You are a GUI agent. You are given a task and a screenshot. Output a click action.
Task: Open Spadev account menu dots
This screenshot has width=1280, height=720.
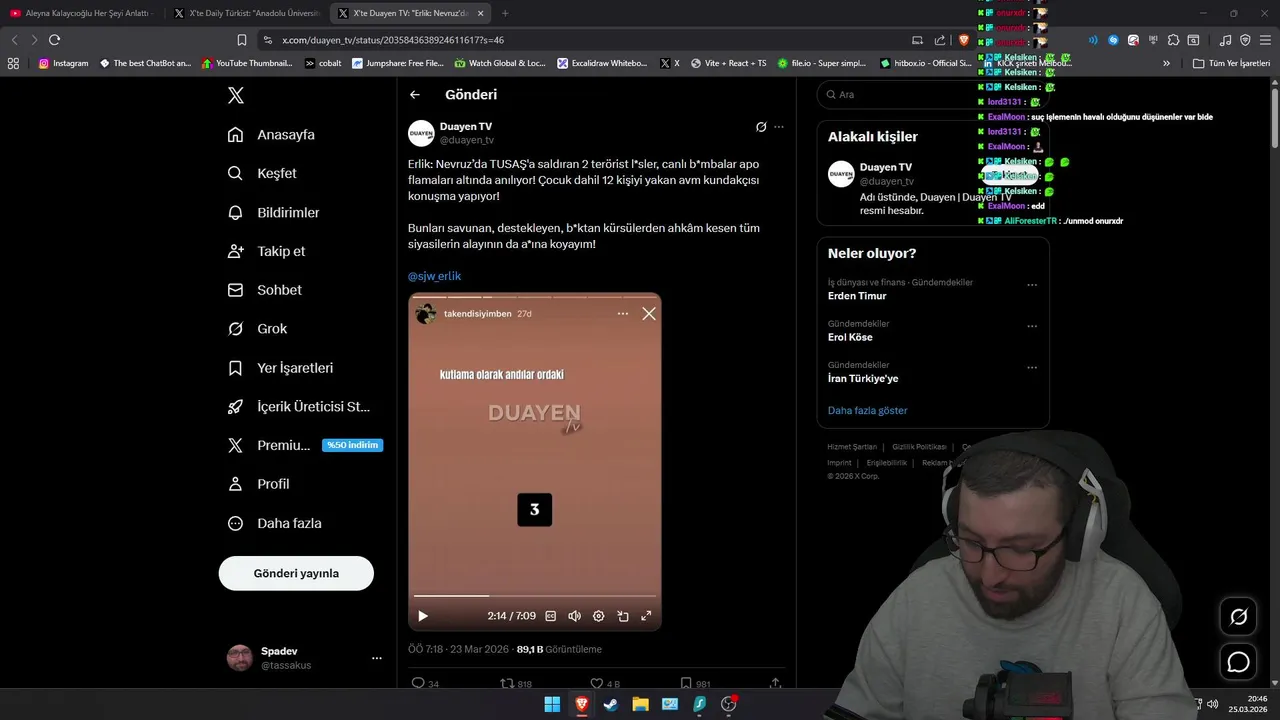click(377, 658)
